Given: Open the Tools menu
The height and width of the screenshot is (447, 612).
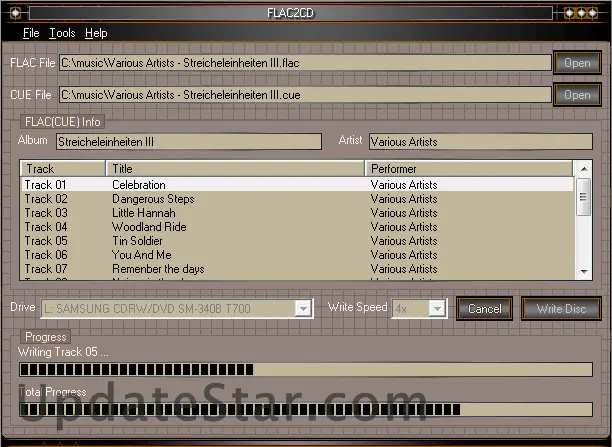Looking at the screenshot, I should 62,33.
